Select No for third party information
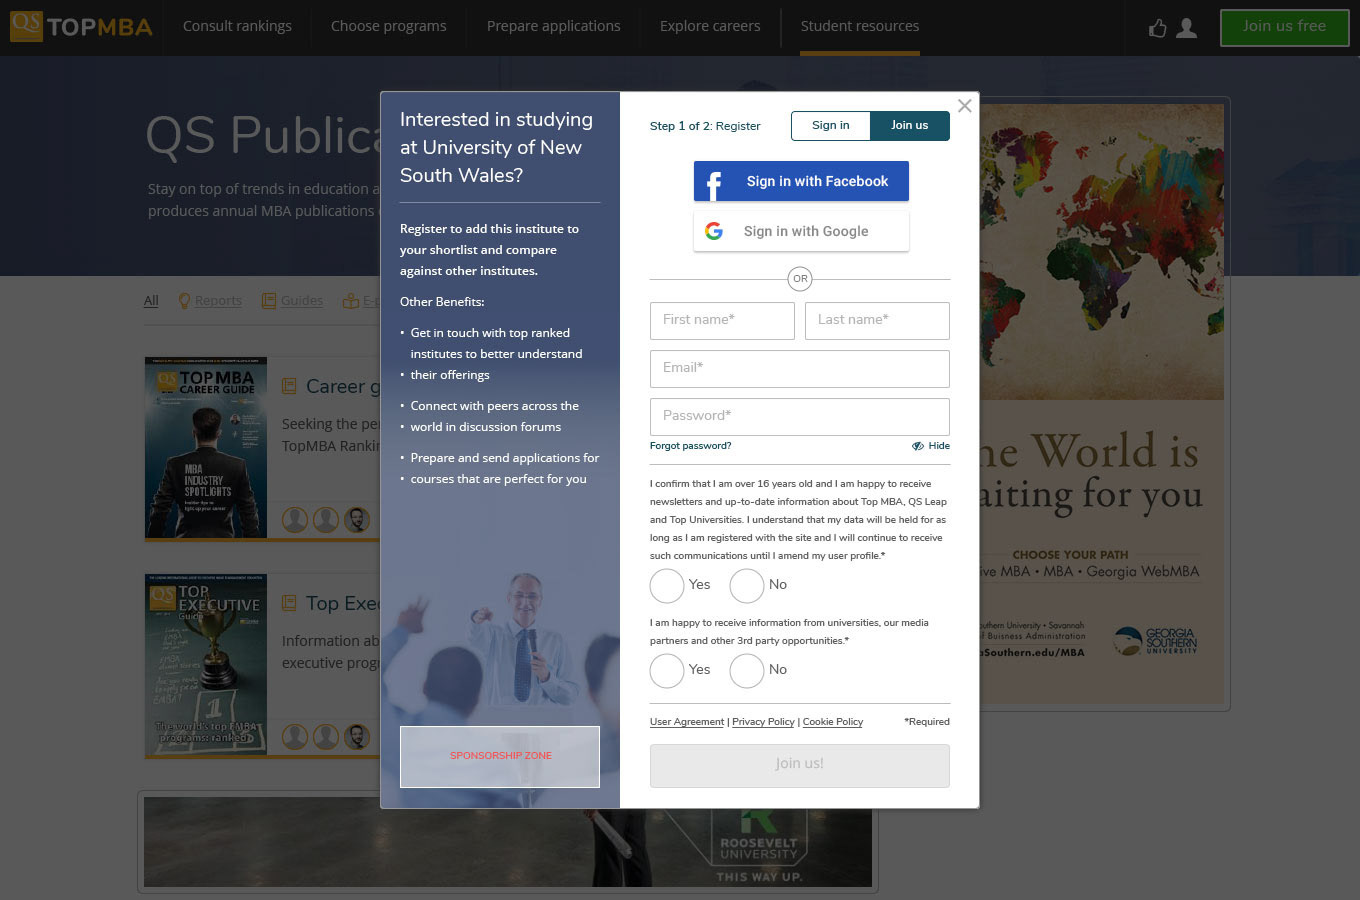Screen dimensions: 1360x900 (x=747, y=670)
